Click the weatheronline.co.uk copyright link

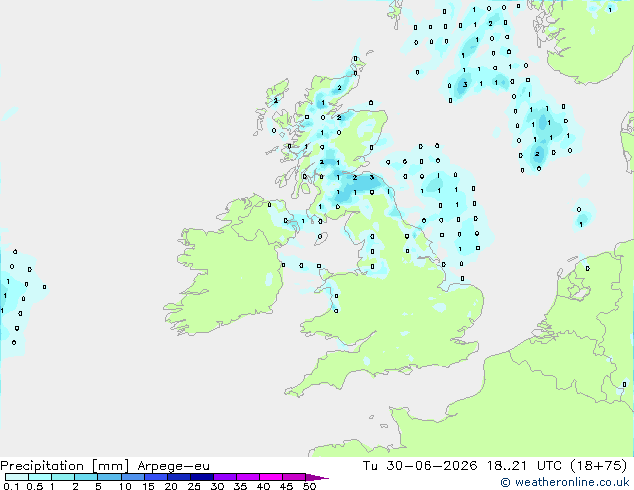[x=565, y=482]
